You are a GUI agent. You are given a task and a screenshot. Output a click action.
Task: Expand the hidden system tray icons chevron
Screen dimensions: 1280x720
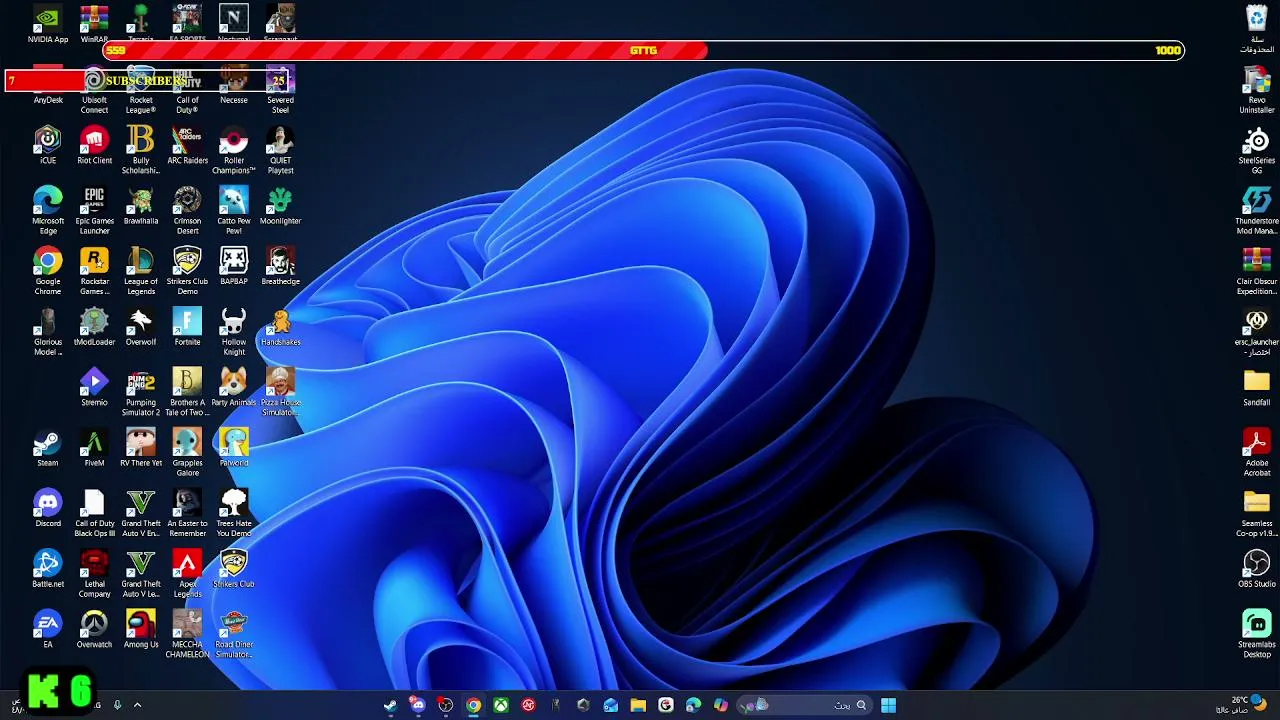[137, 705]
